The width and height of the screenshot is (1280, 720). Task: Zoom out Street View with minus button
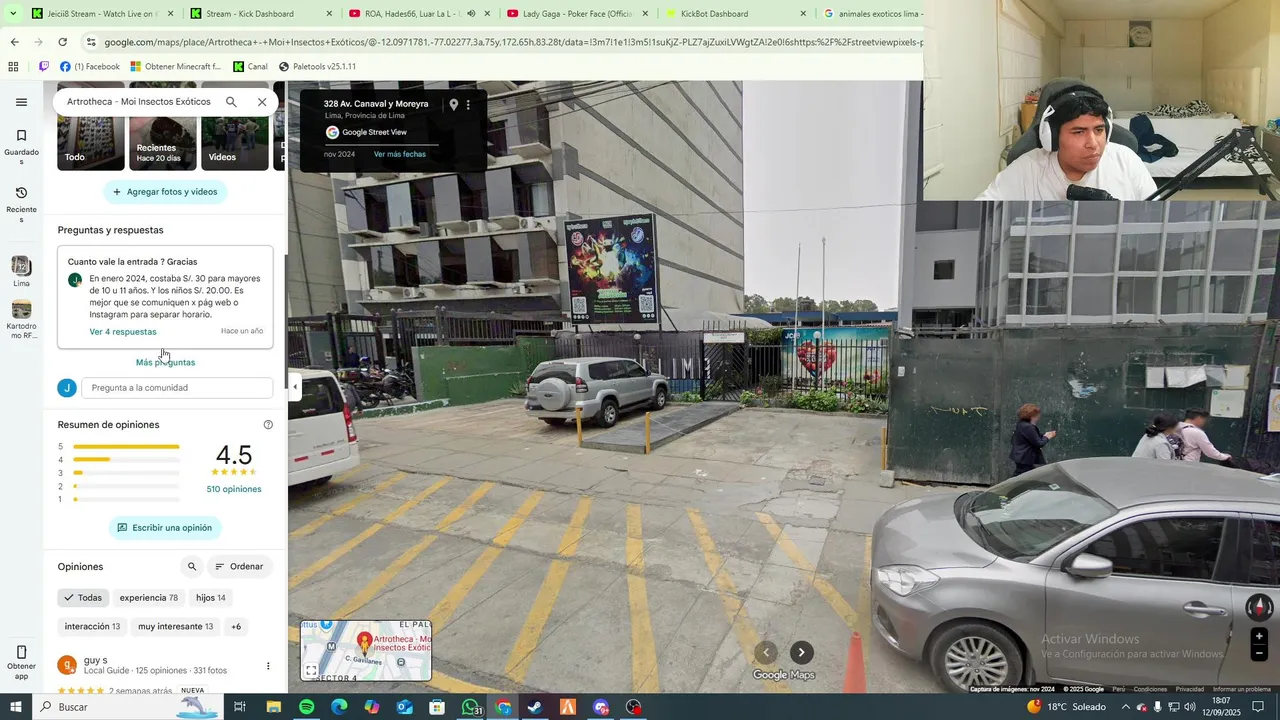click(x=1259, y=653)
